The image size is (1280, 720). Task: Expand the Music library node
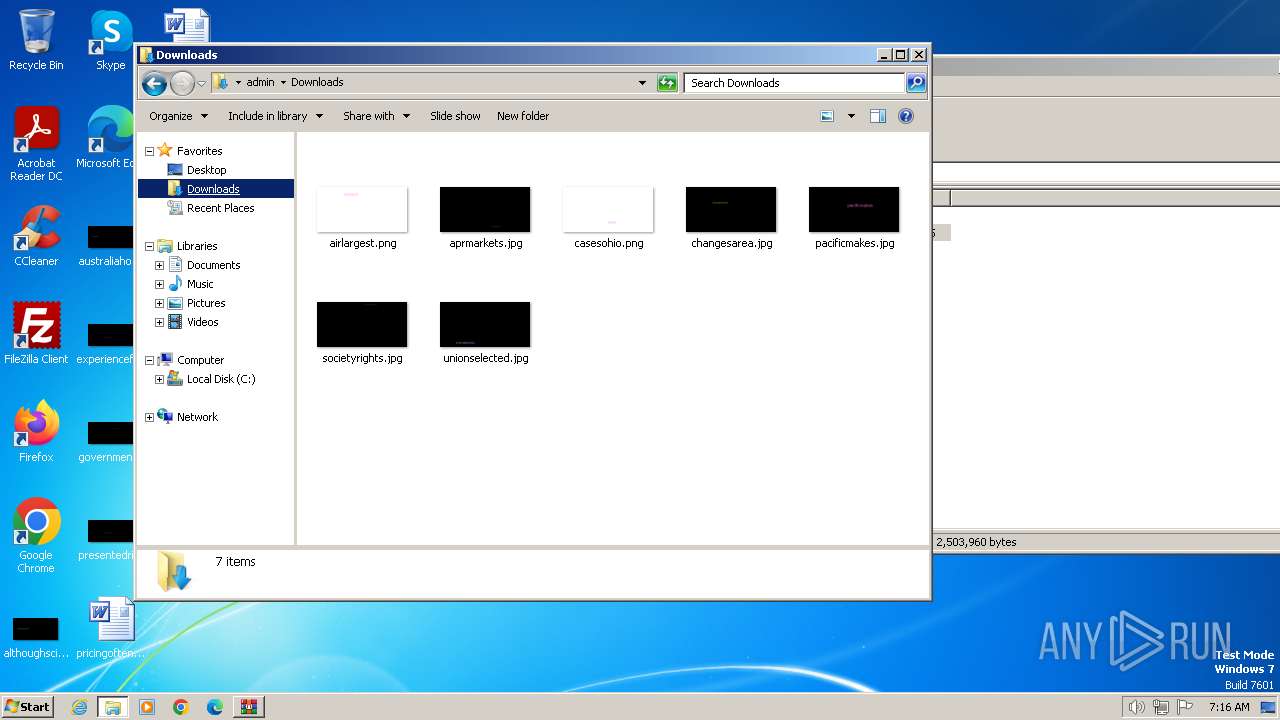tap(159, 284)
